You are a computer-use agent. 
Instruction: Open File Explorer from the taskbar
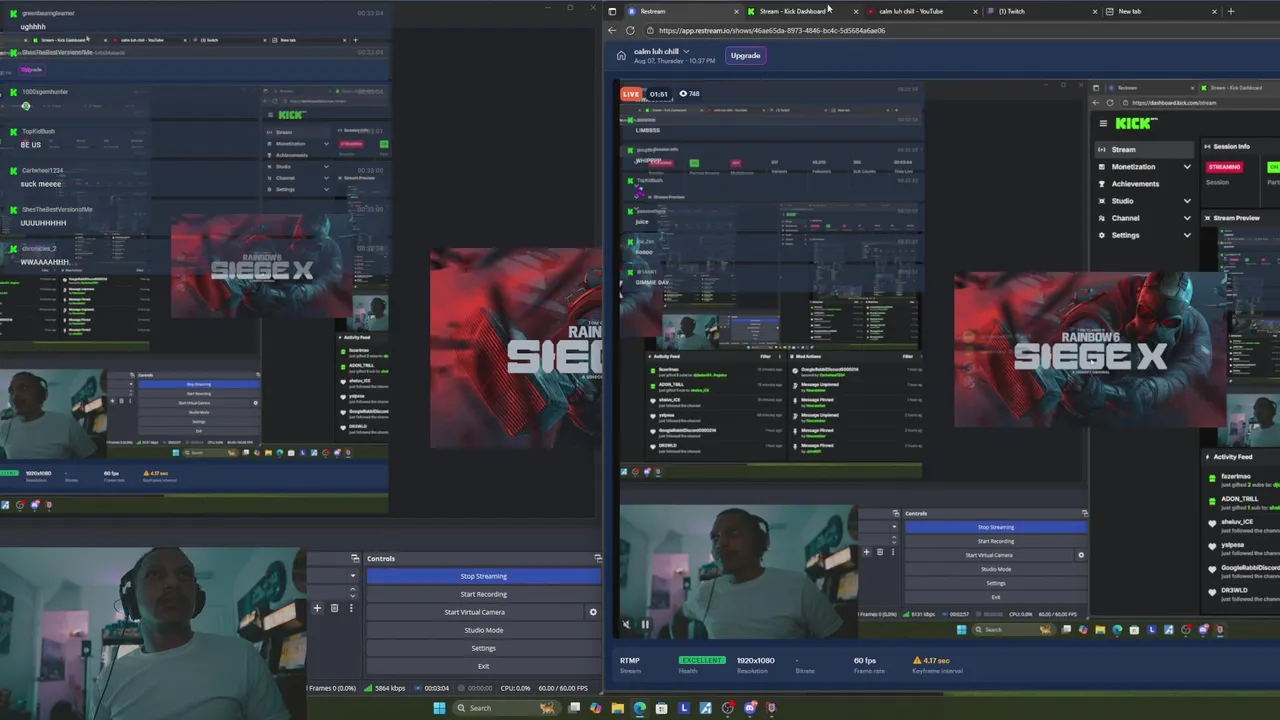tap(618, 708)
